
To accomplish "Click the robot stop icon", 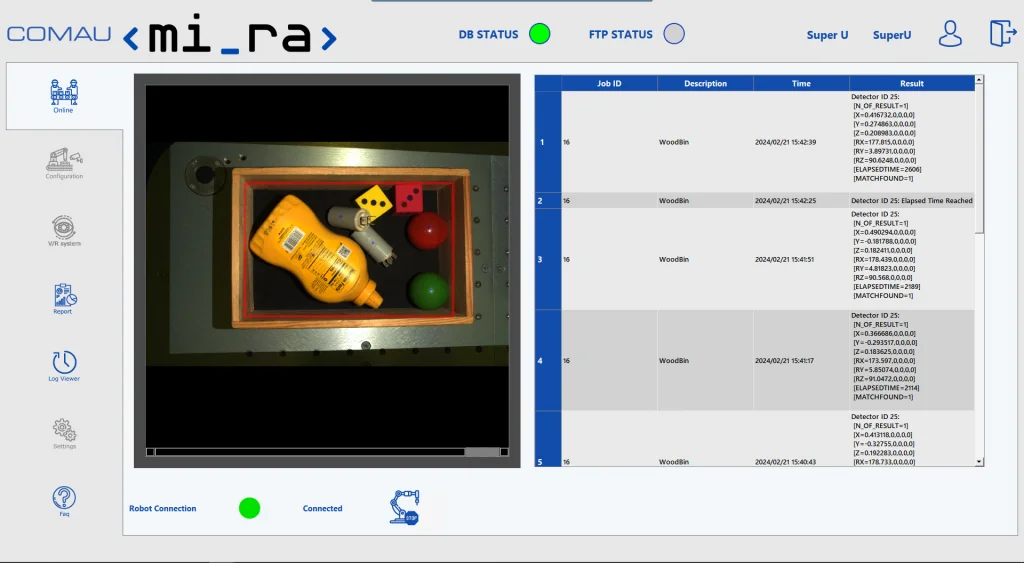I will pyautogui.click(x=404, y=508).
